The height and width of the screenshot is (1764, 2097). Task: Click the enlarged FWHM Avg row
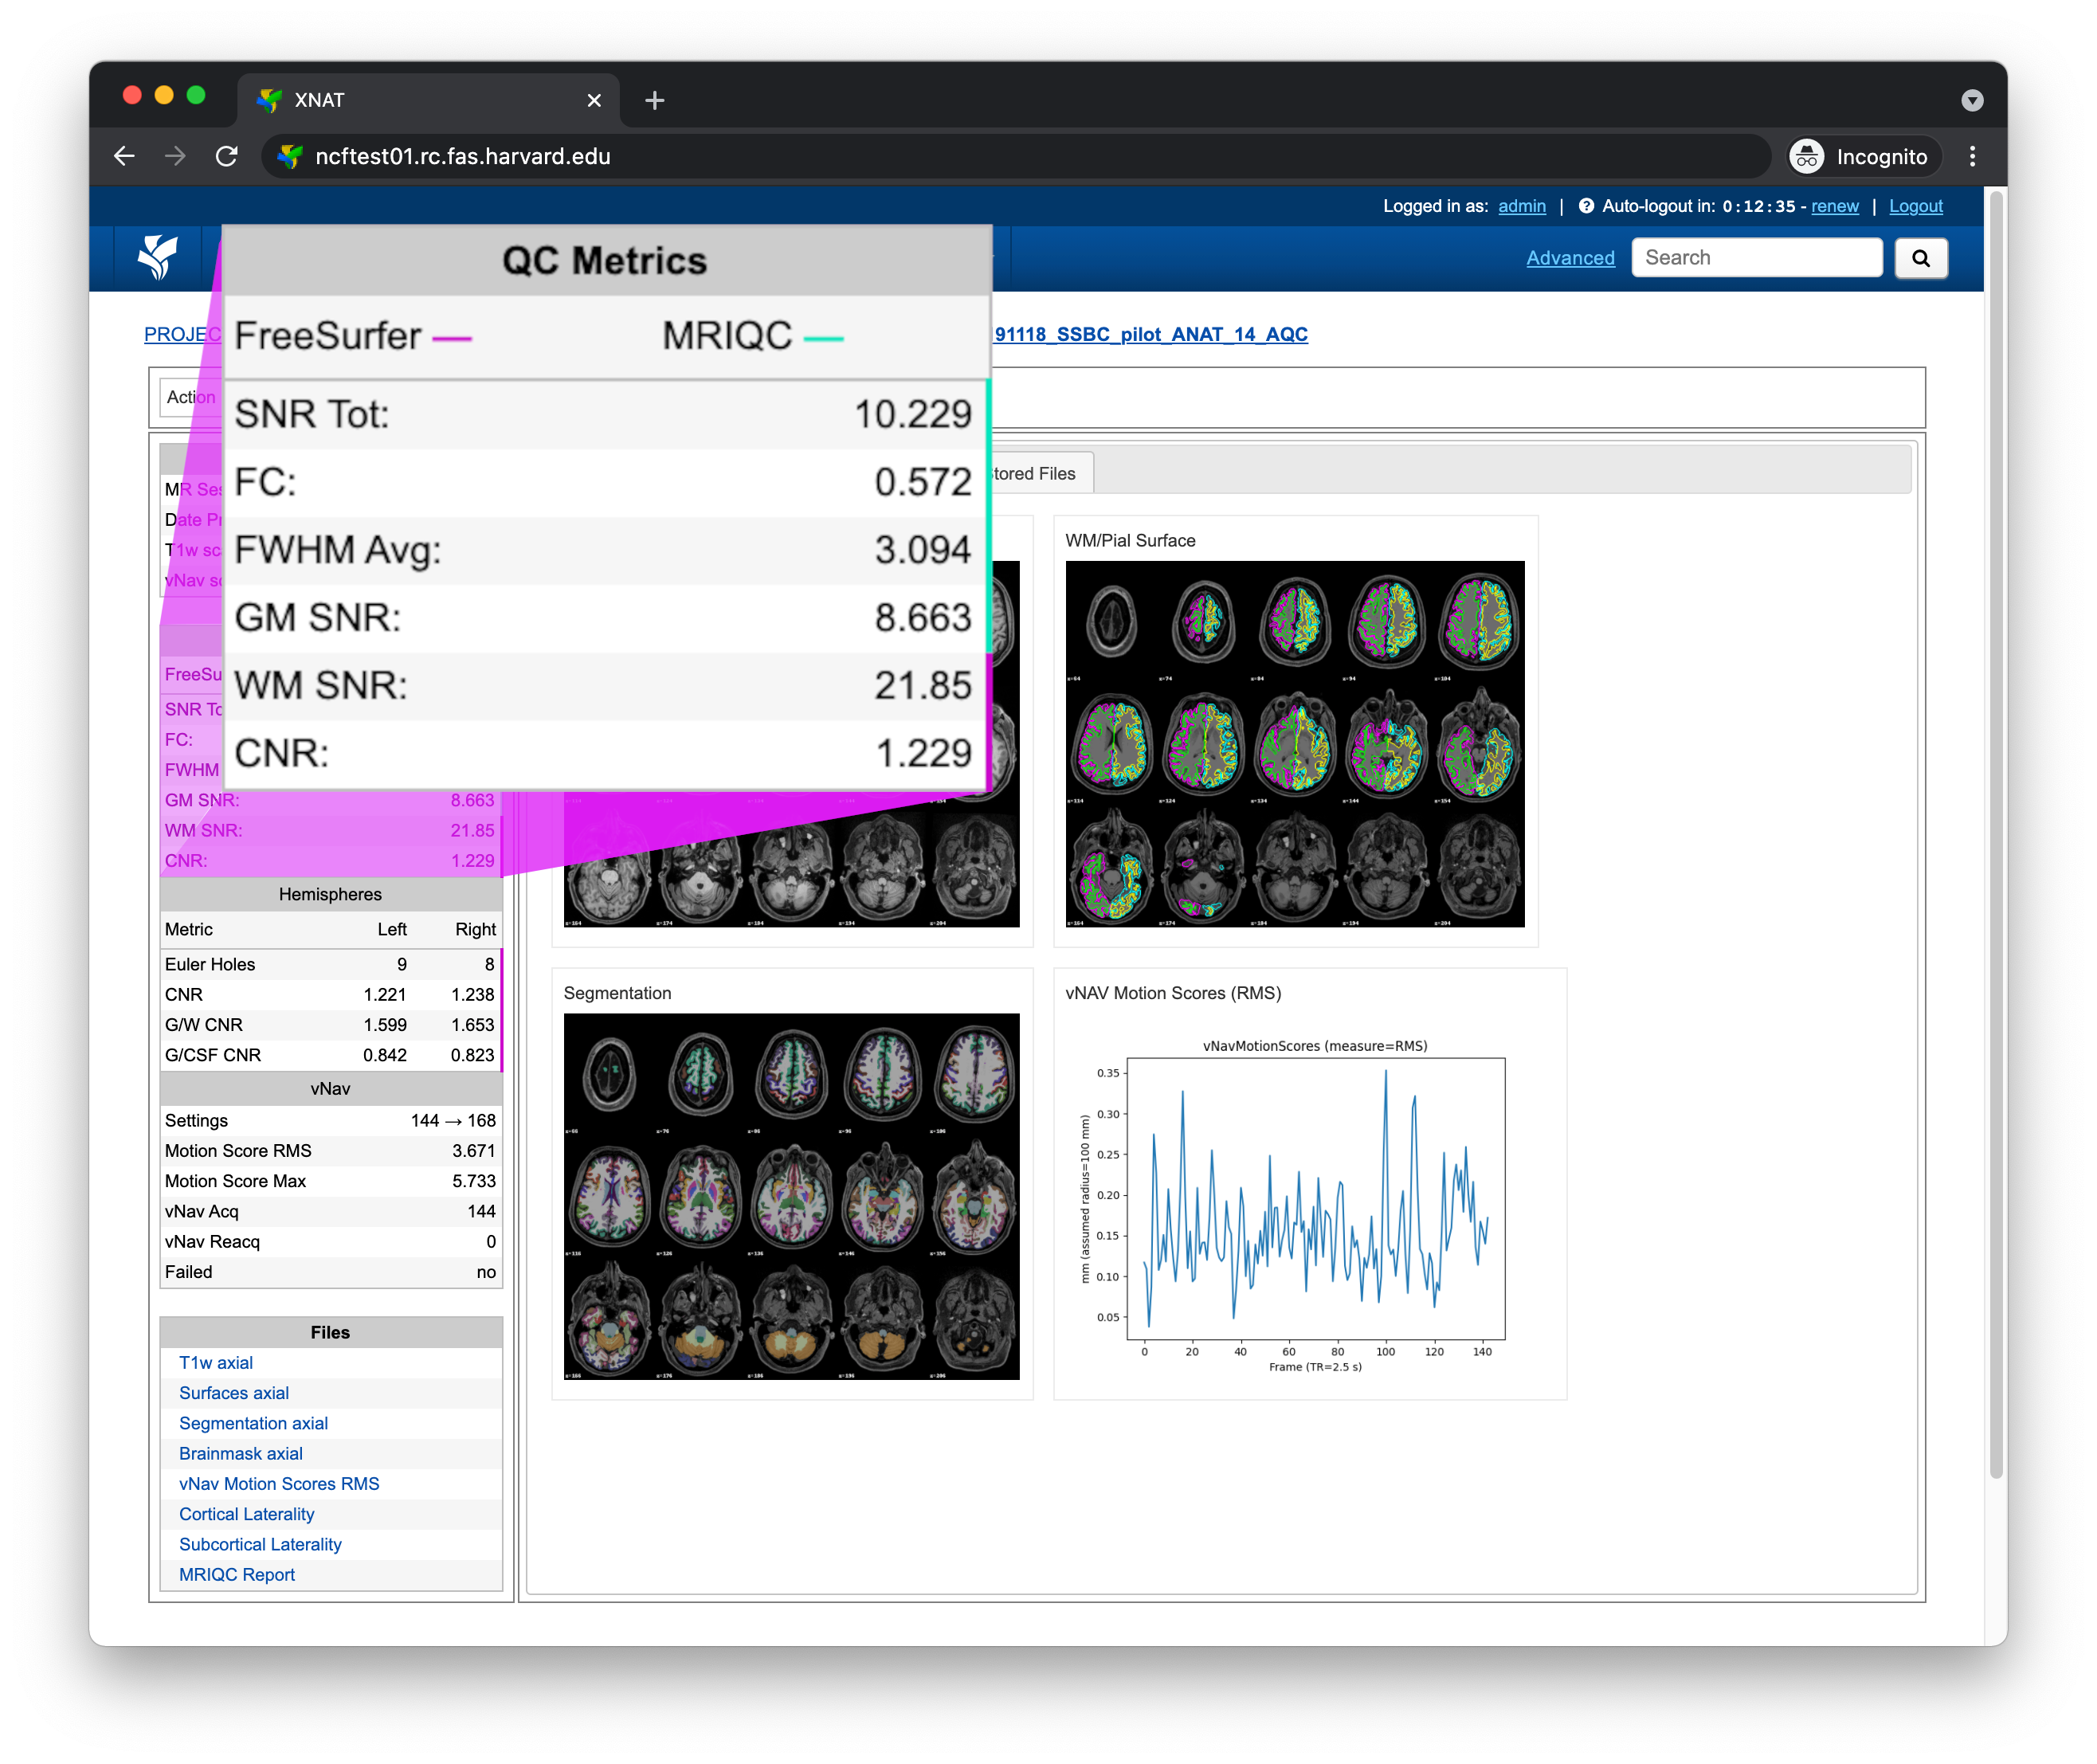pyautogui.click(x=605, y=550)
